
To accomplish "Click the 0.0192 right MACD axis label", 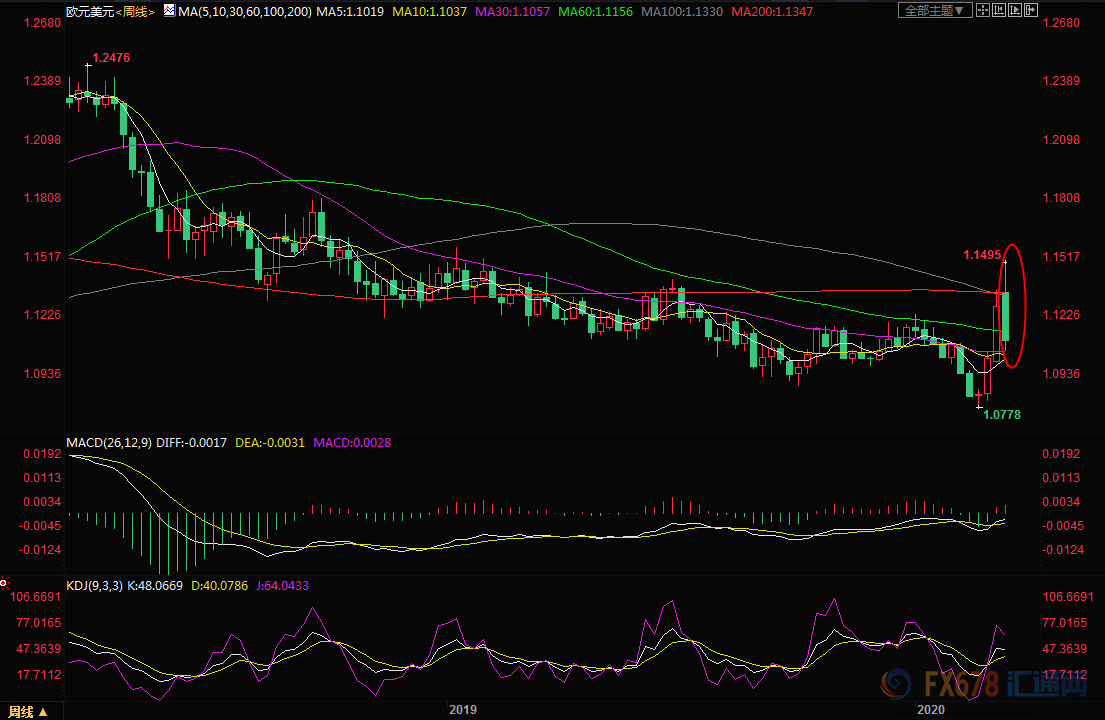I will [x=1061, y=454].
